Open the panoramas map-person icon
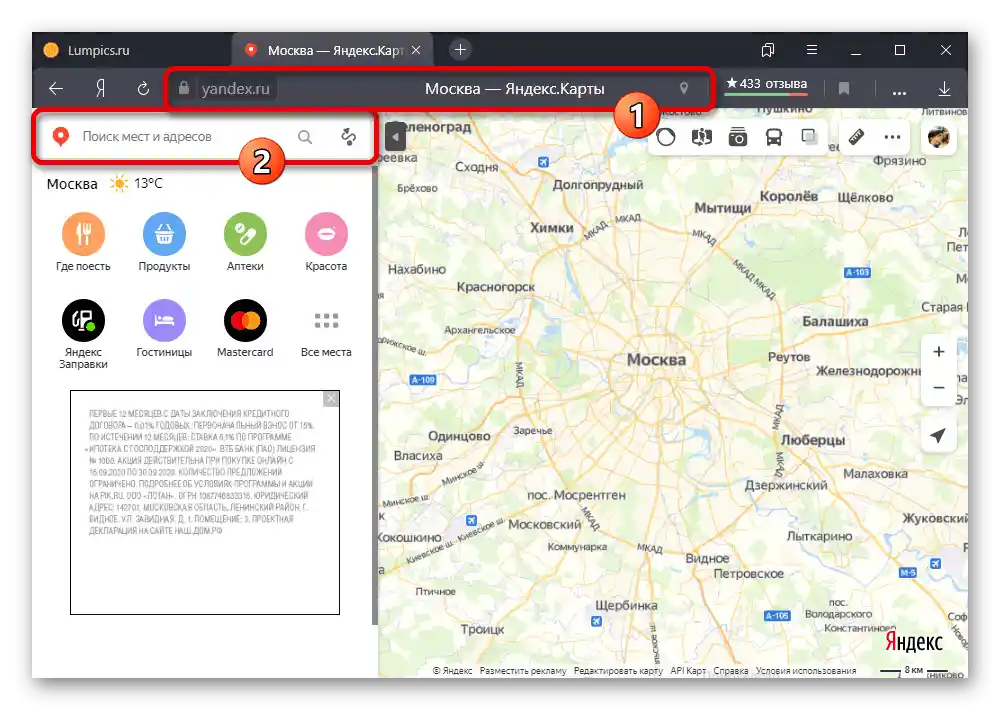 coord(702,137)
